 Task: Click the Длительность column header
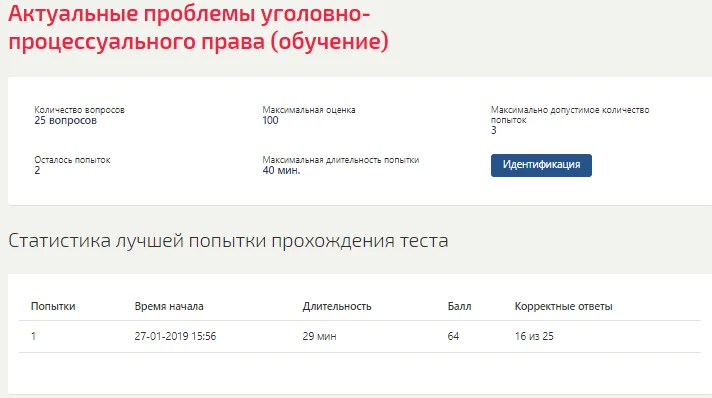337,306
